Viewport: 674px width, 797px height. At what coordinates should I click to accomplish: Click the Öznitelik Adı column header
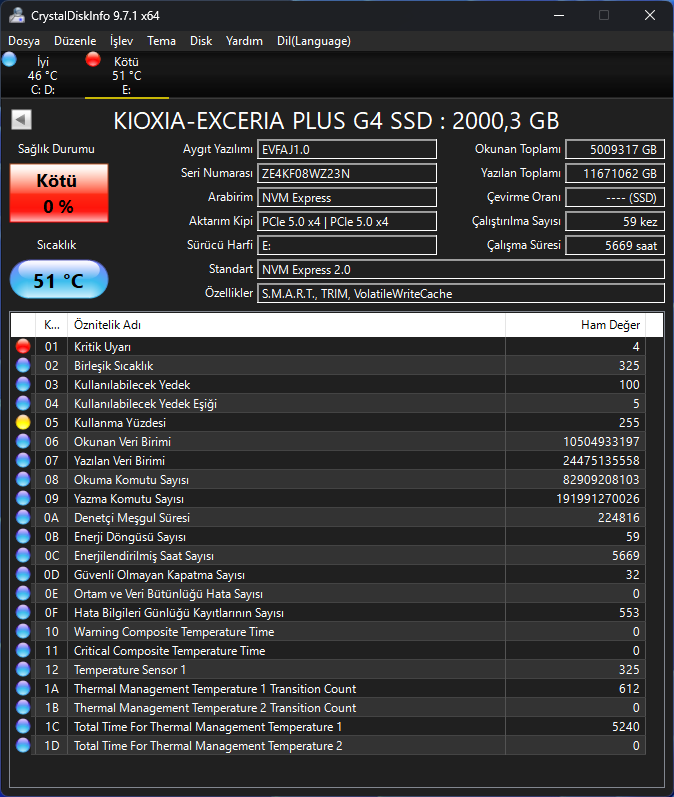click(286, 325)
